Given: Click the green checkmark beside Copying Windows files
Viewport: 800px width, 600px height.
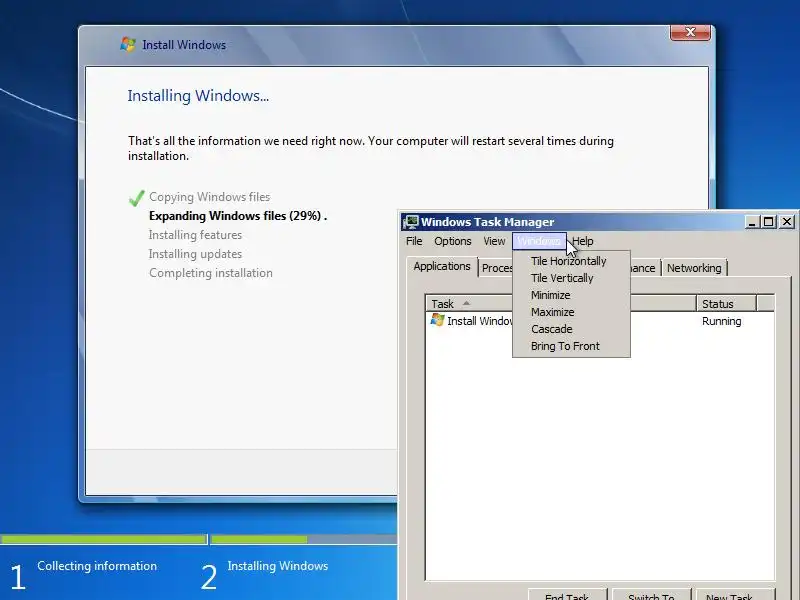Looking at the screenshot, I should point(136,197).
